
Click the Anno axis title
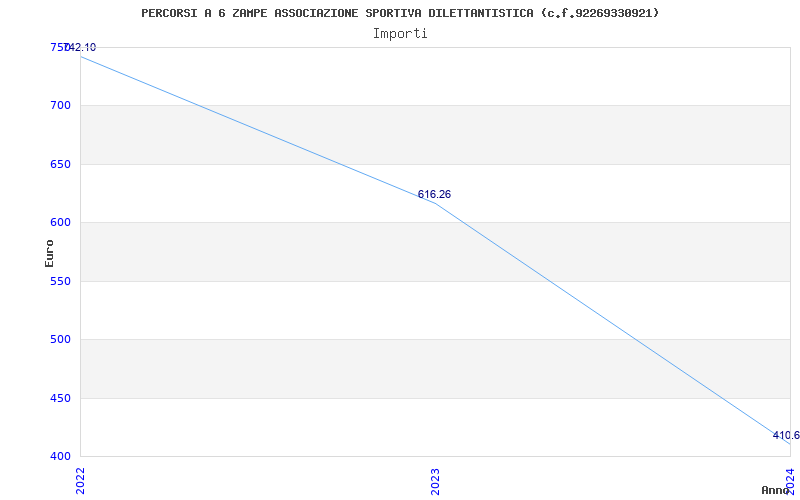[x=775, y=490]
